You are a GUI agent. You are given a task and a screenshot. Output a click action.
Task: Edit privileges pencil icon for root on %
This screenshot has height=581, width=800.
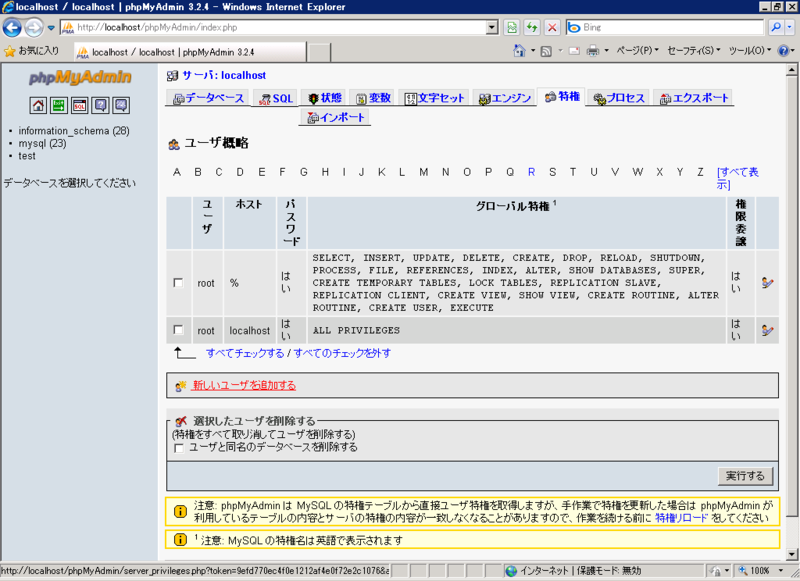coord(765,283)
